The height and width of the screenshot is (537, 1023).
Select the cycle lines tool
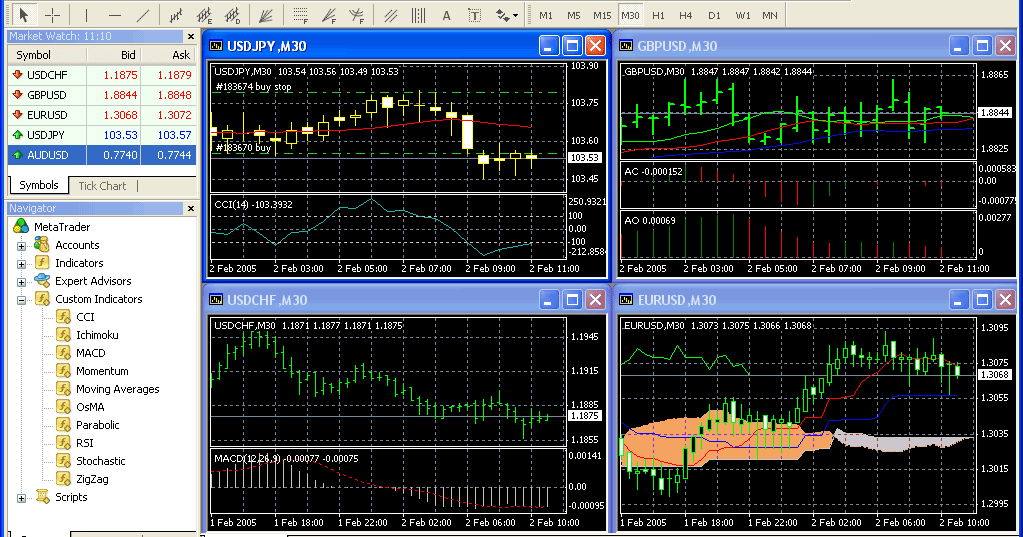418,15
